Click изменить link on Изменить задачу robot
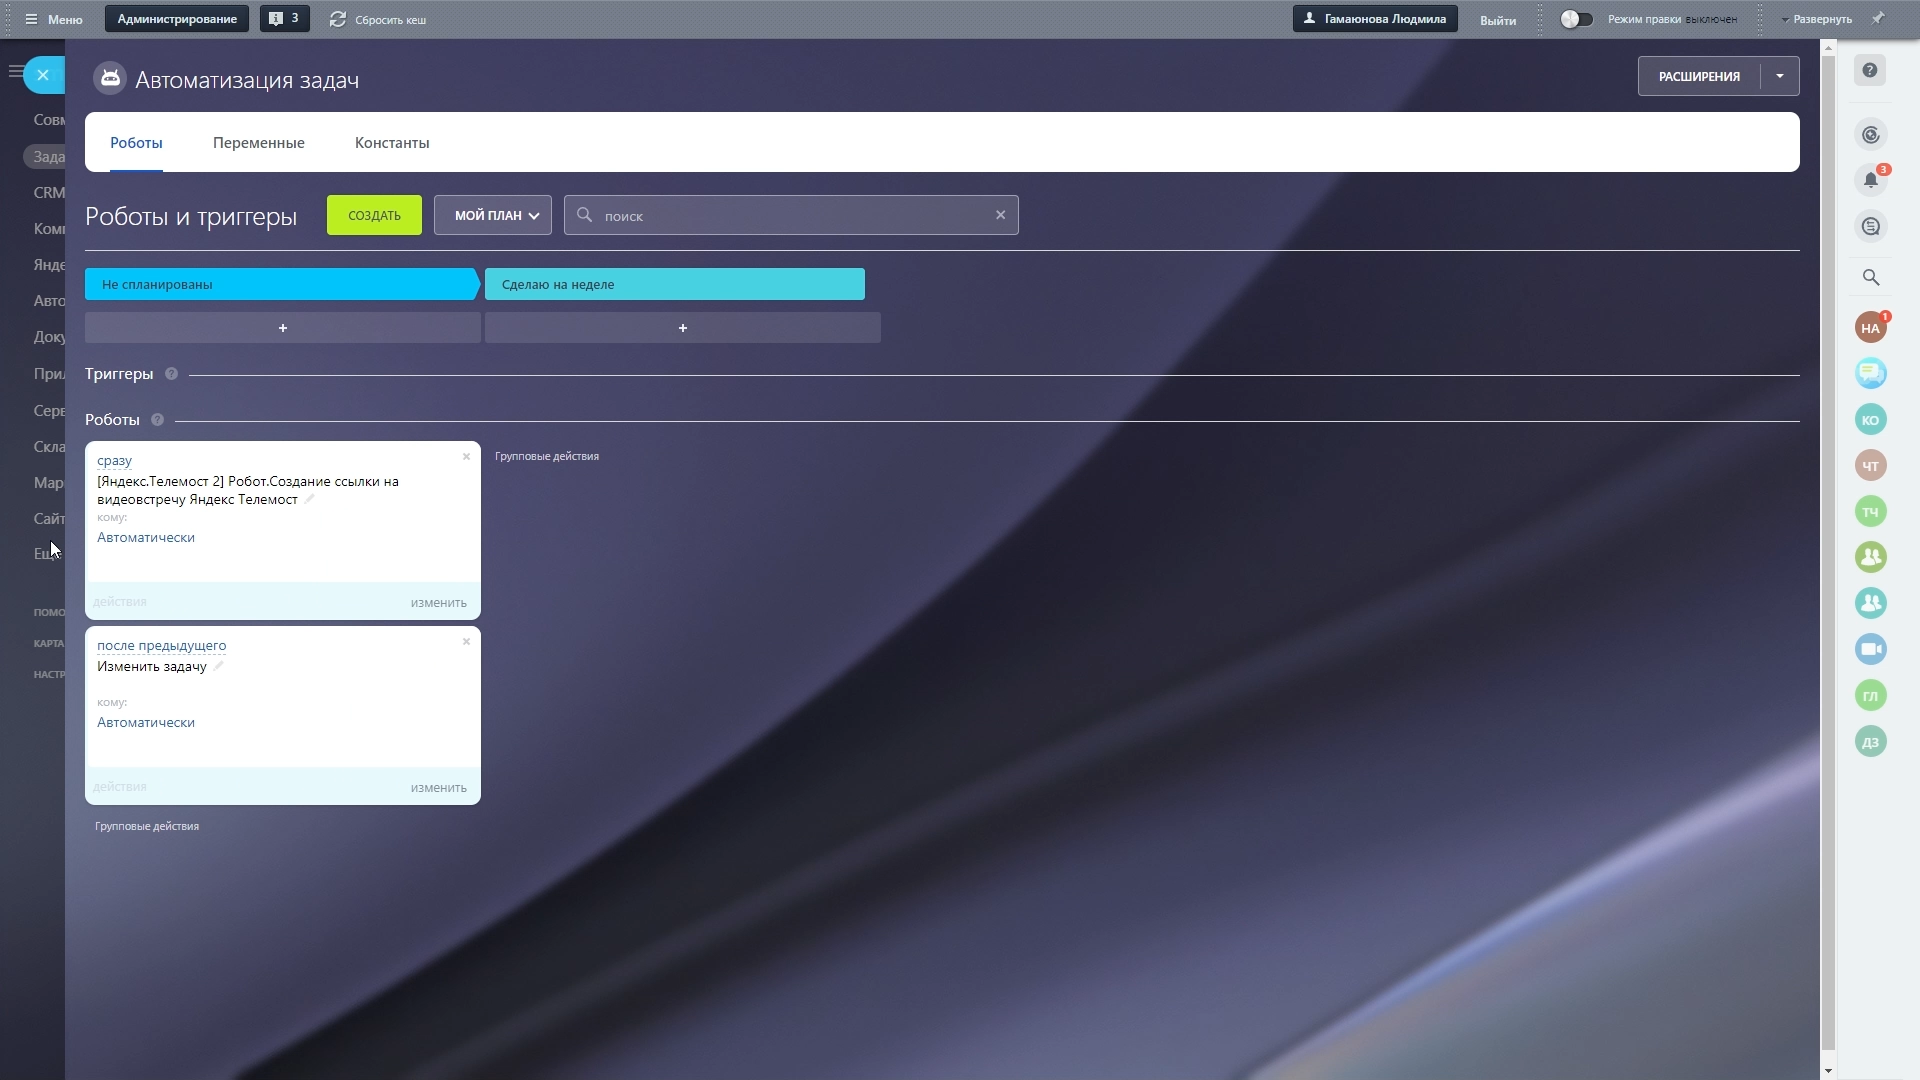Viewport: 1920px width, 1080px height. [x=438, y=788]
